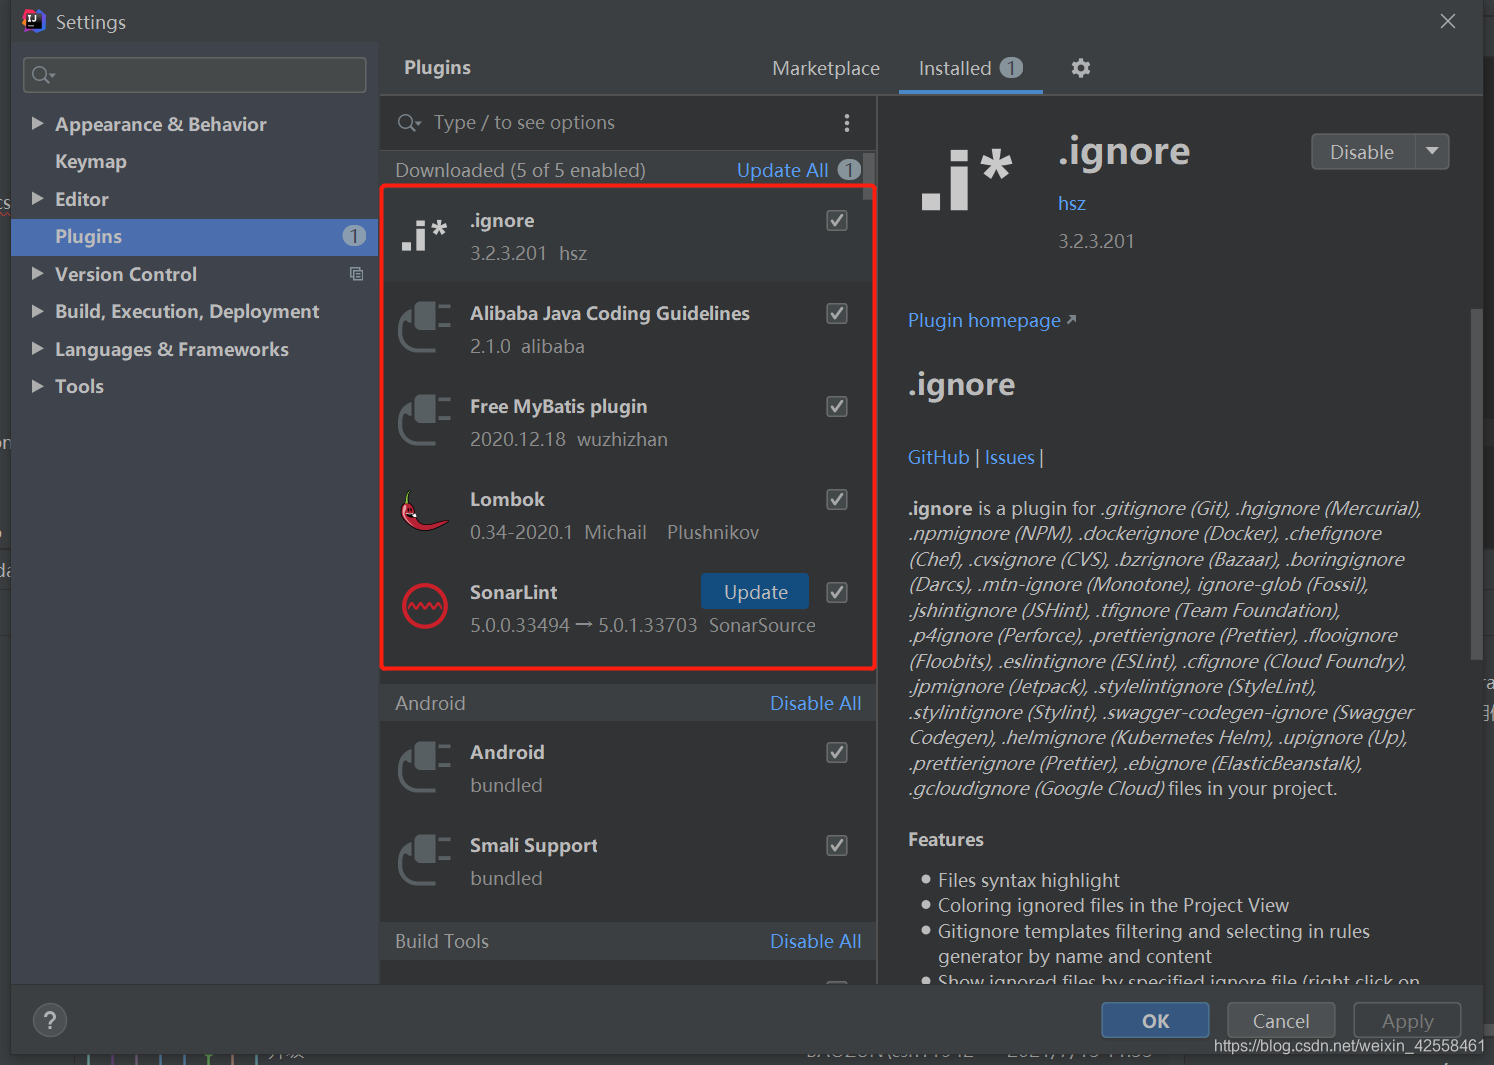Click the Update All count badge
1494x1065 pixels.
[x=849, y=170]
